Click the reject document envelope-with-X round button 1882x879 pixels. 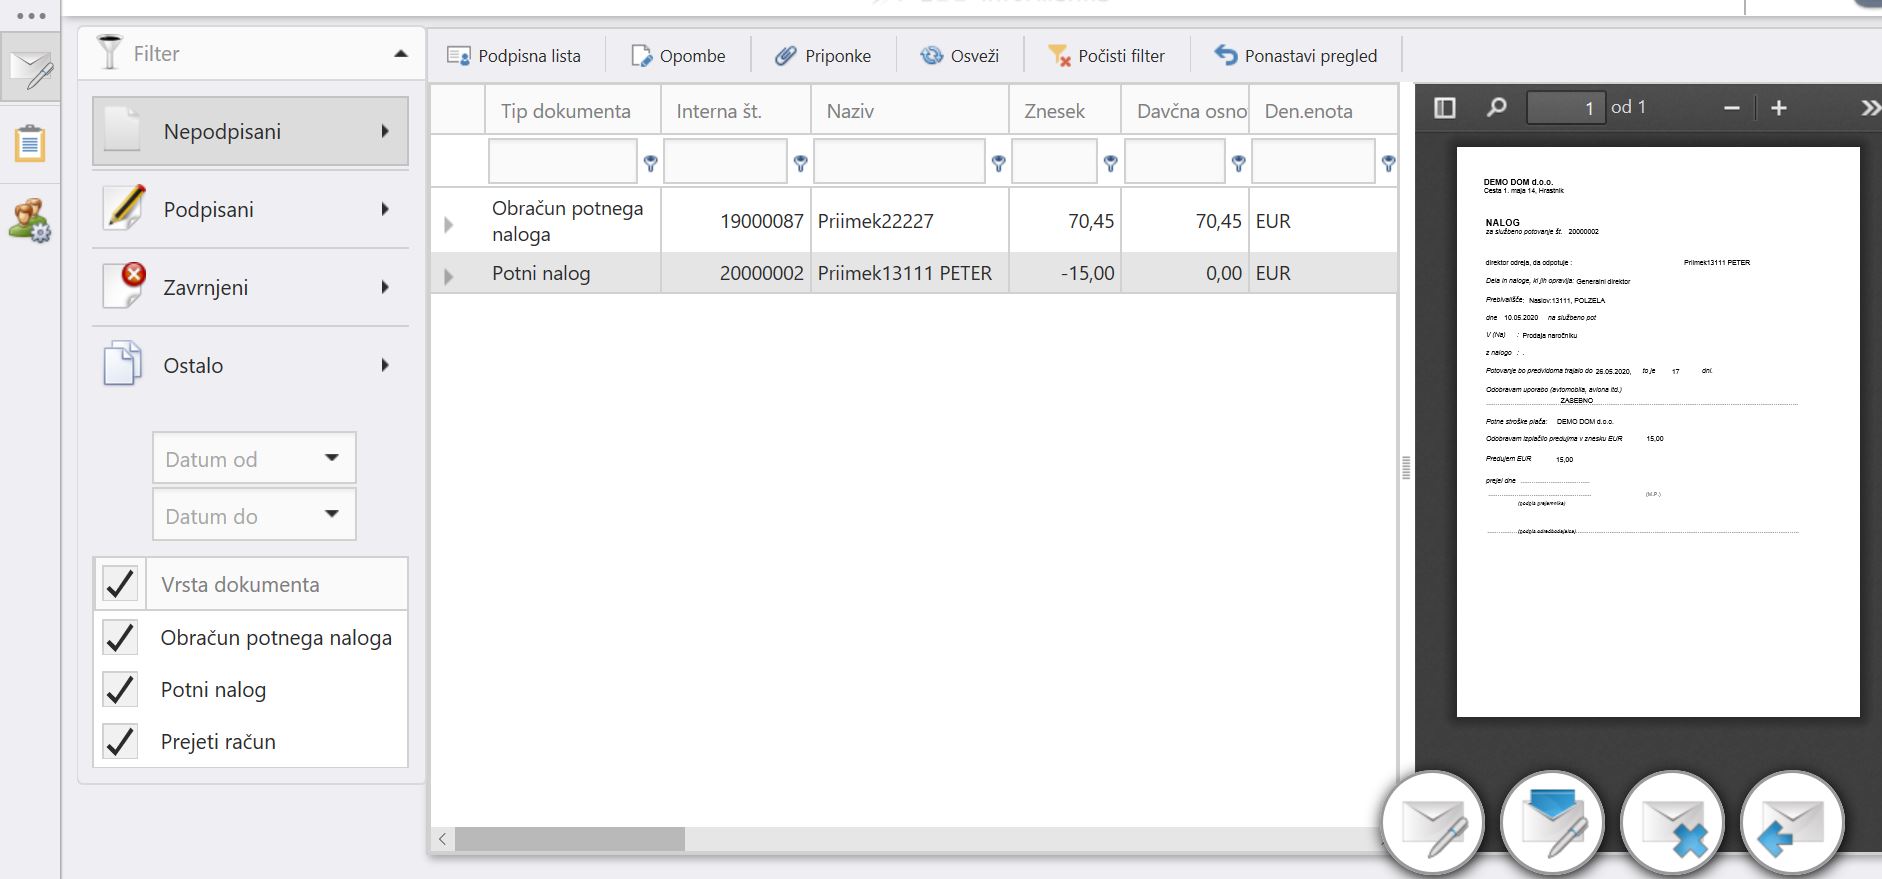click(x=1672, y=823)
